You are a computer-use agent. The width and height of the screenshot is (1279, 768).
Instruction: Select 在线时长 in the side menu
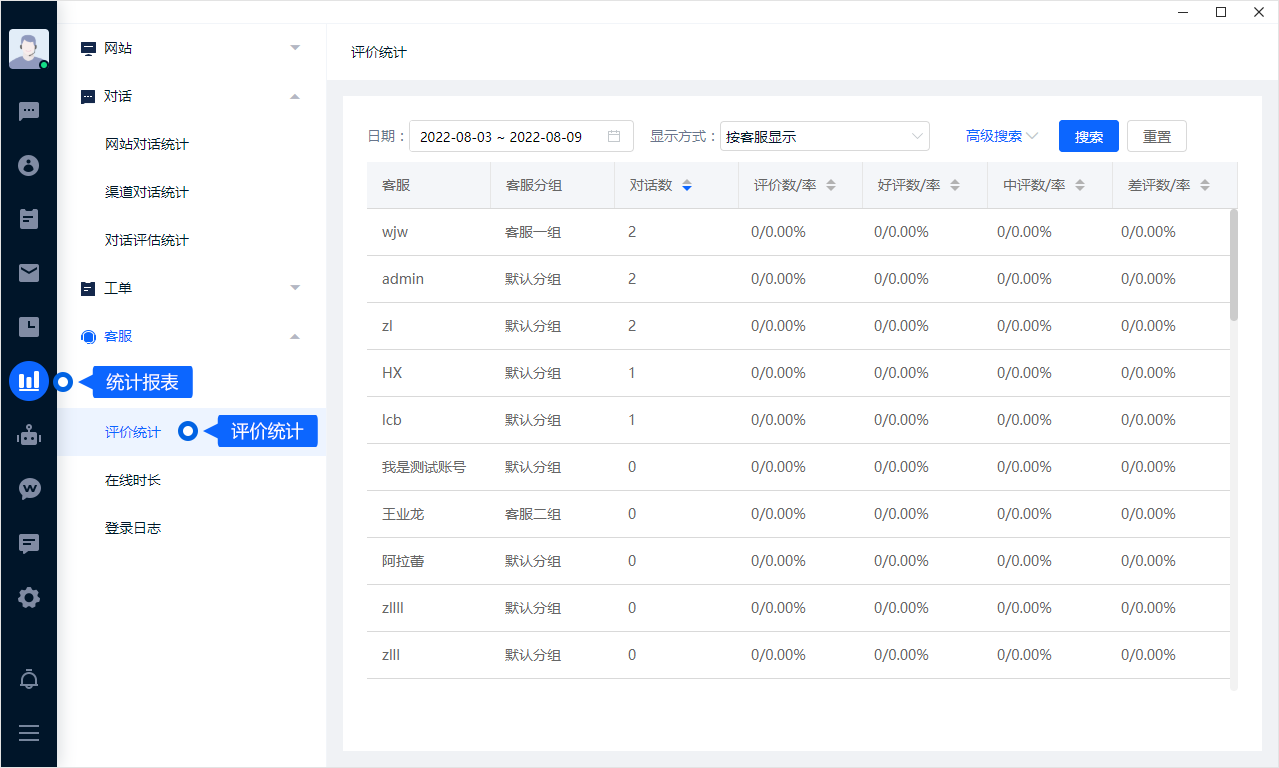[133, 480]
